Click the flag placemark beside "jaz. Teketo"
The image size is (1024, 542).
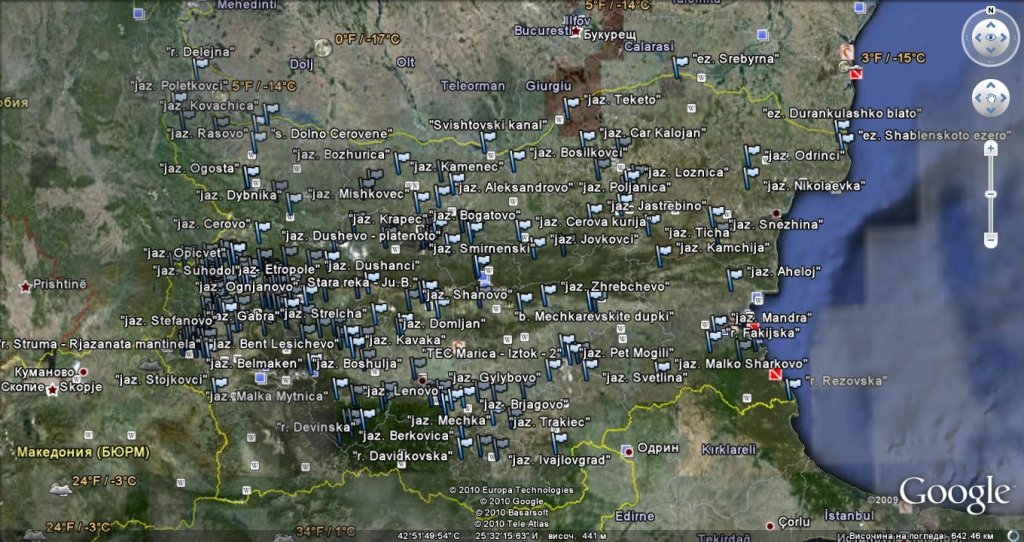(571, 106)
